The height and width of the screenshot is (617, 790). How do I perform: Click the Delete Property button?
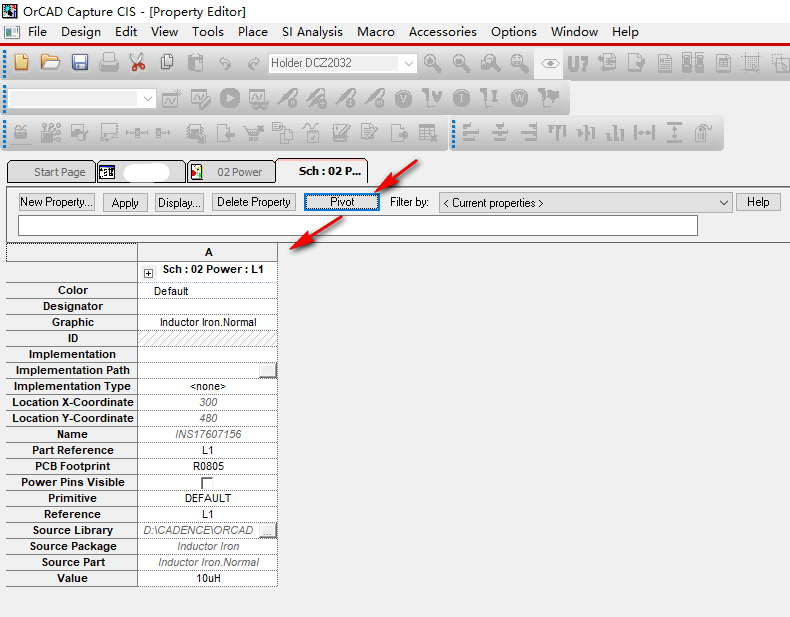click(x=253, y=202)
